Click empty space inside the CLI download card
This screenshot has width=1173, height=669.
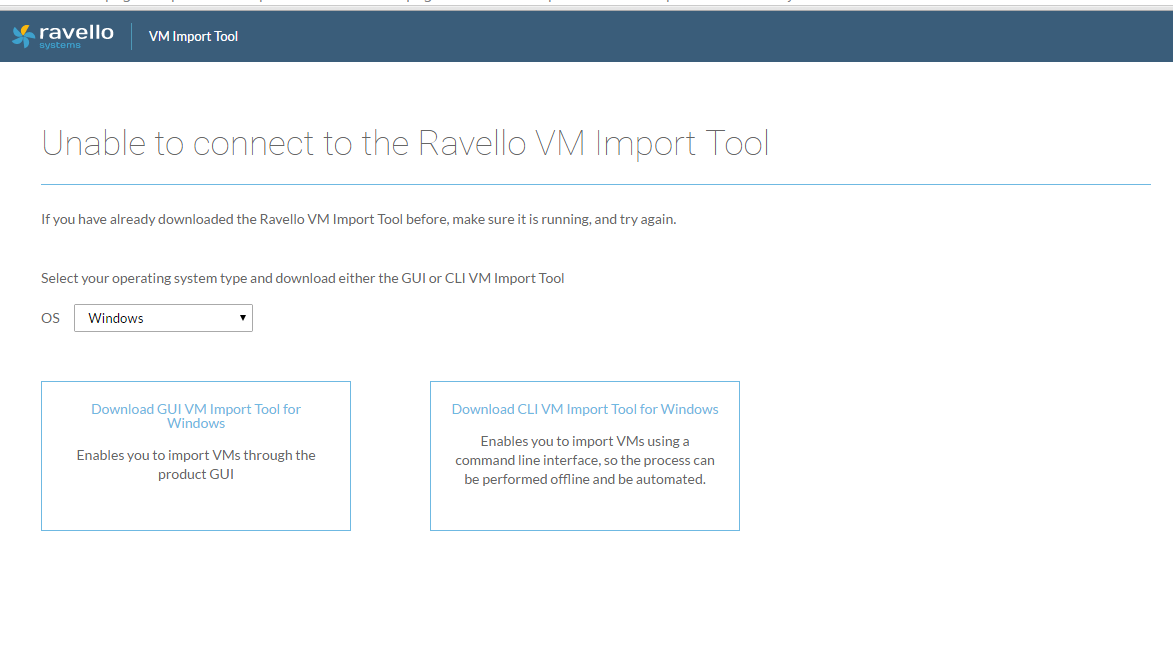pyautogui.click(x=585, y=510)
